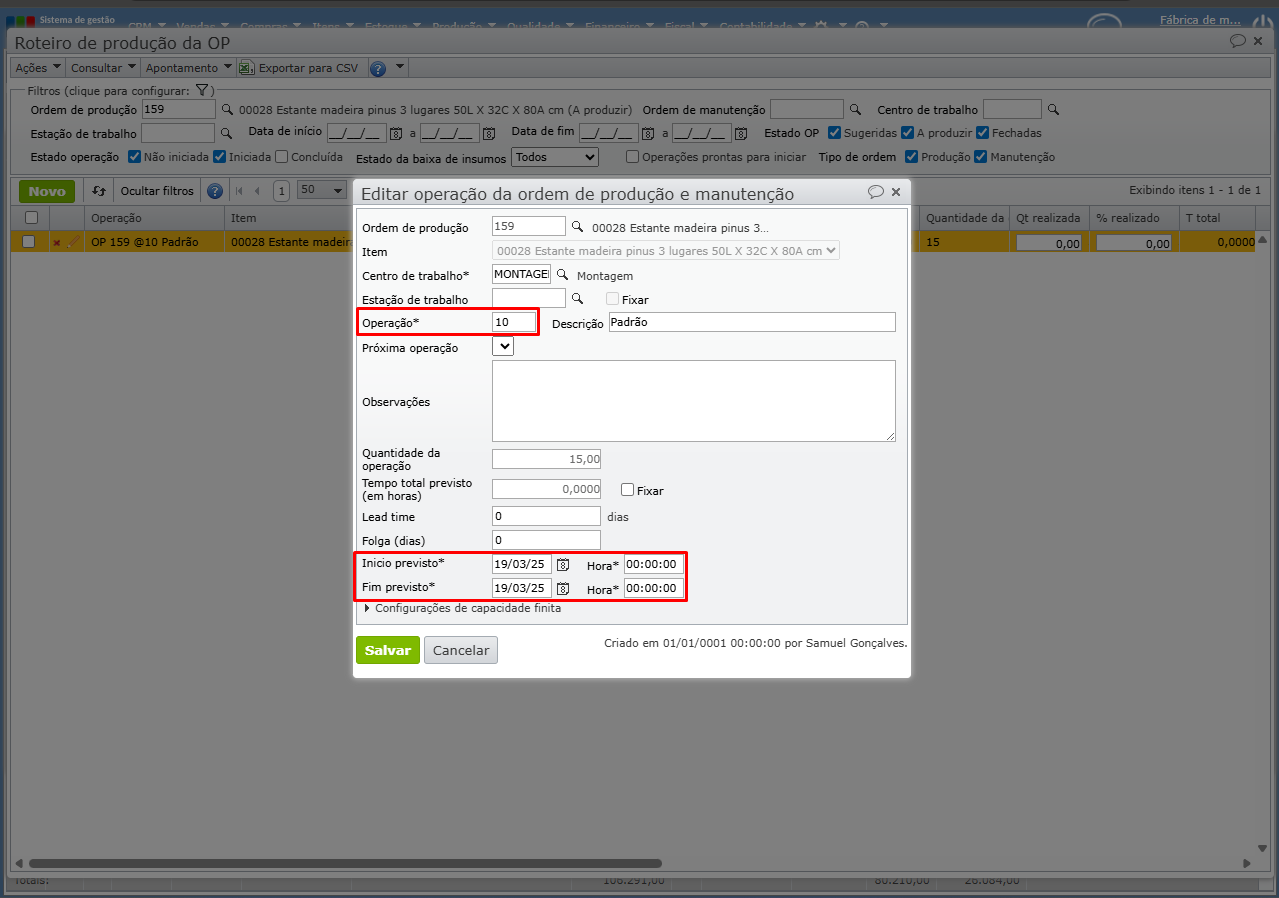
Task: Click the green Salvar button
Action: click(x=388, y=650)
